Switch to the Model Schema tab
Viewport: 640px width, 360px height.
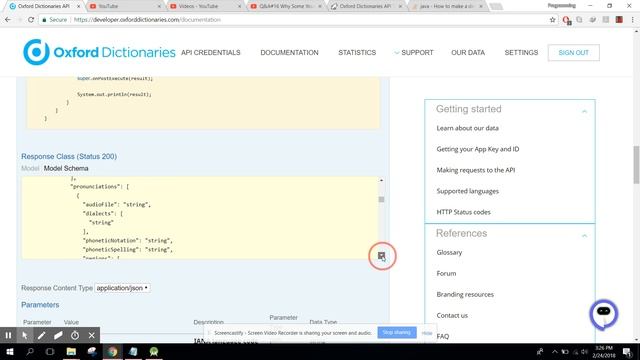(66, 168)
